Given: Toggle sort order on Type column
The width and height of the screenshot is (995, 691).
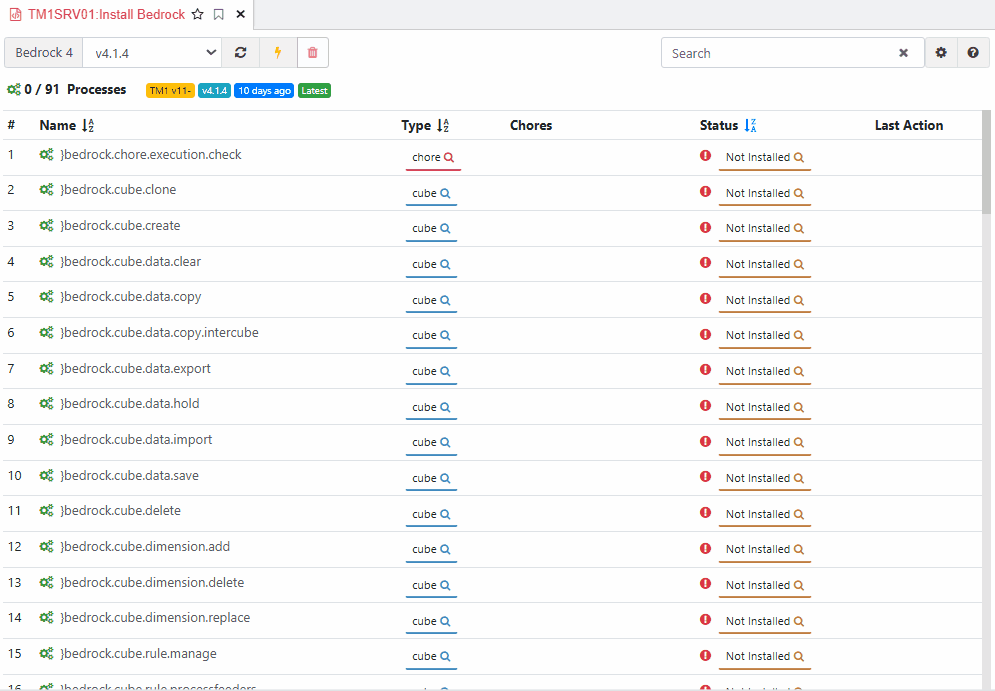Looking at the screenshot, I should [x=443, y=126].
